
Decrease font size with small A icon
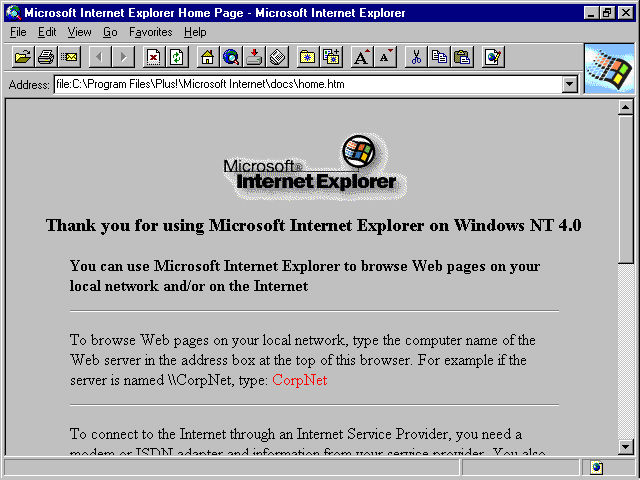click(x=385, y=57)
